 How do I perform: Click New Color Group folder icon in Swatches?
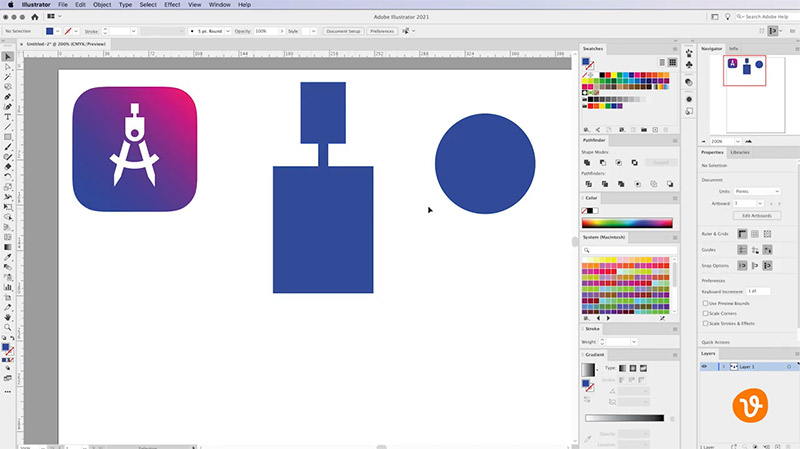coord(644,130)
